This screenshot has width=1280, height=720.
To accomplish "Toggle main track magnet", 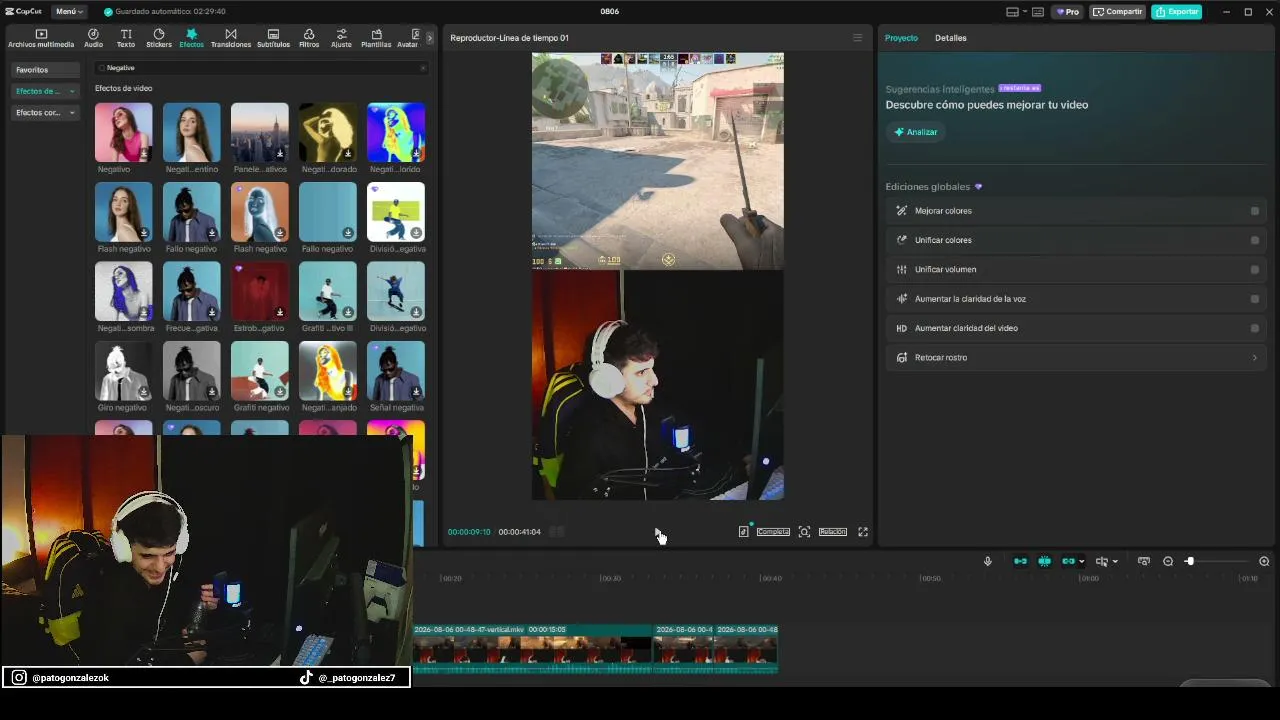I will pyautogui.click(x=1020, y=562).
